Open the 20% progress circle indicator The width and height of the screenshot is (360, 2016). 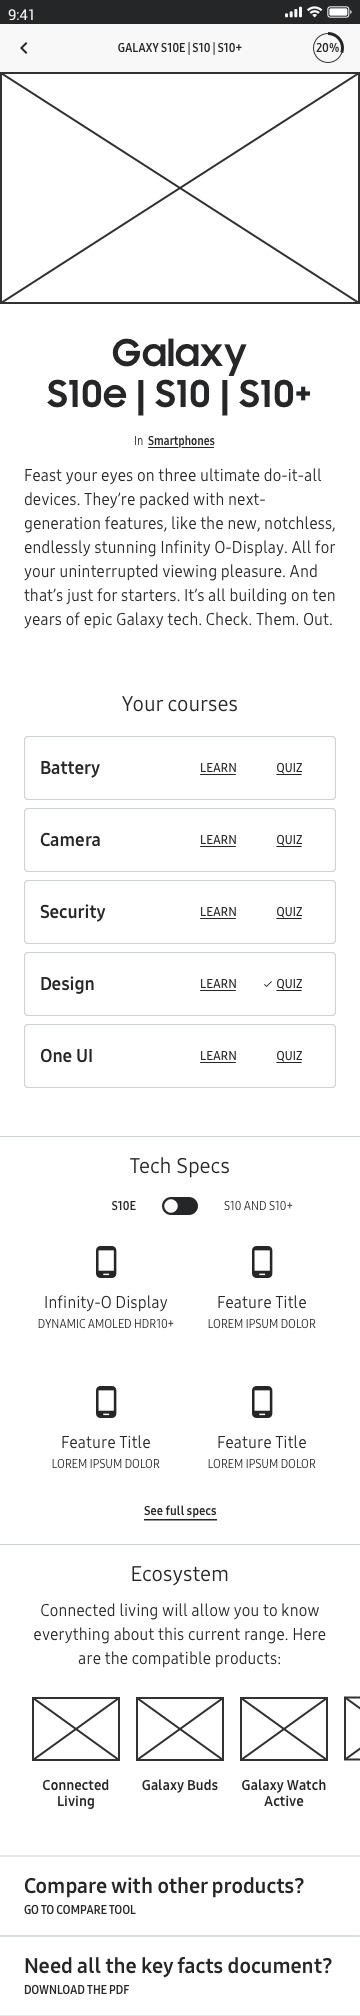(x=327, y=48)
